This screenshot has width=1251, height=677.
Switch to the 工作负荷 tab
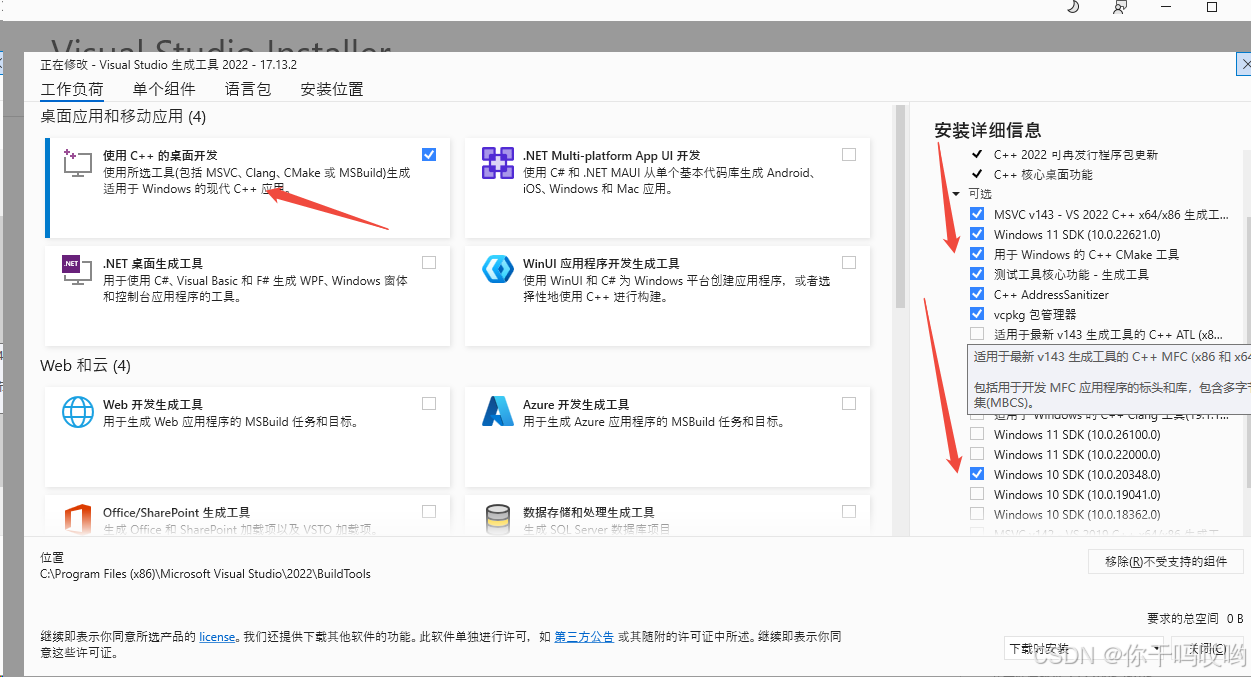click(x=71, y=89)
